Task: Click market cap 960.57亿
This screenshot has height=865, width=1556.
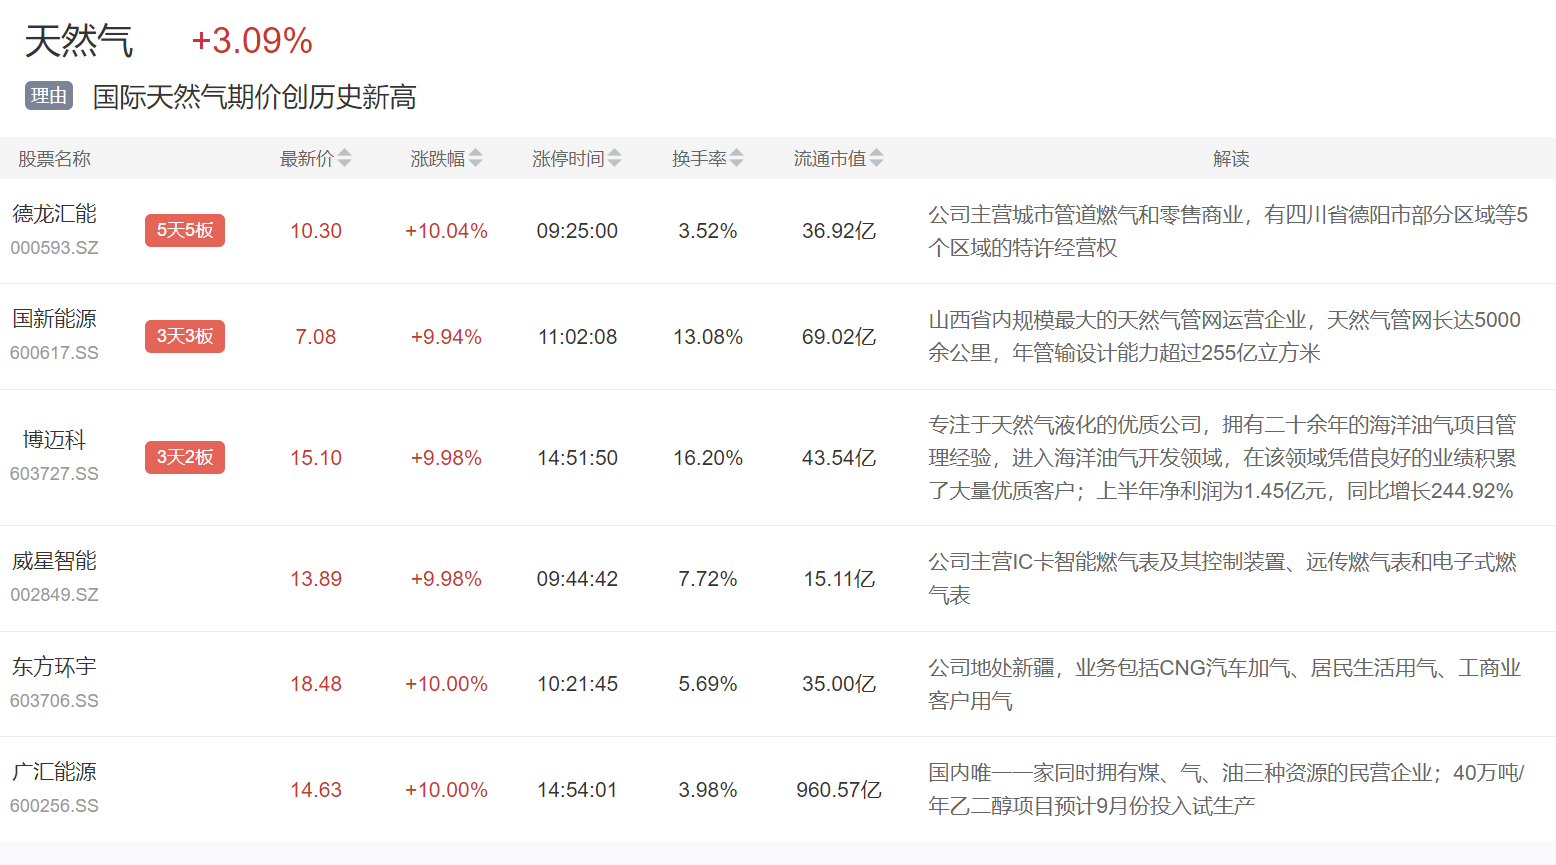Action: [x=839, y=790]
